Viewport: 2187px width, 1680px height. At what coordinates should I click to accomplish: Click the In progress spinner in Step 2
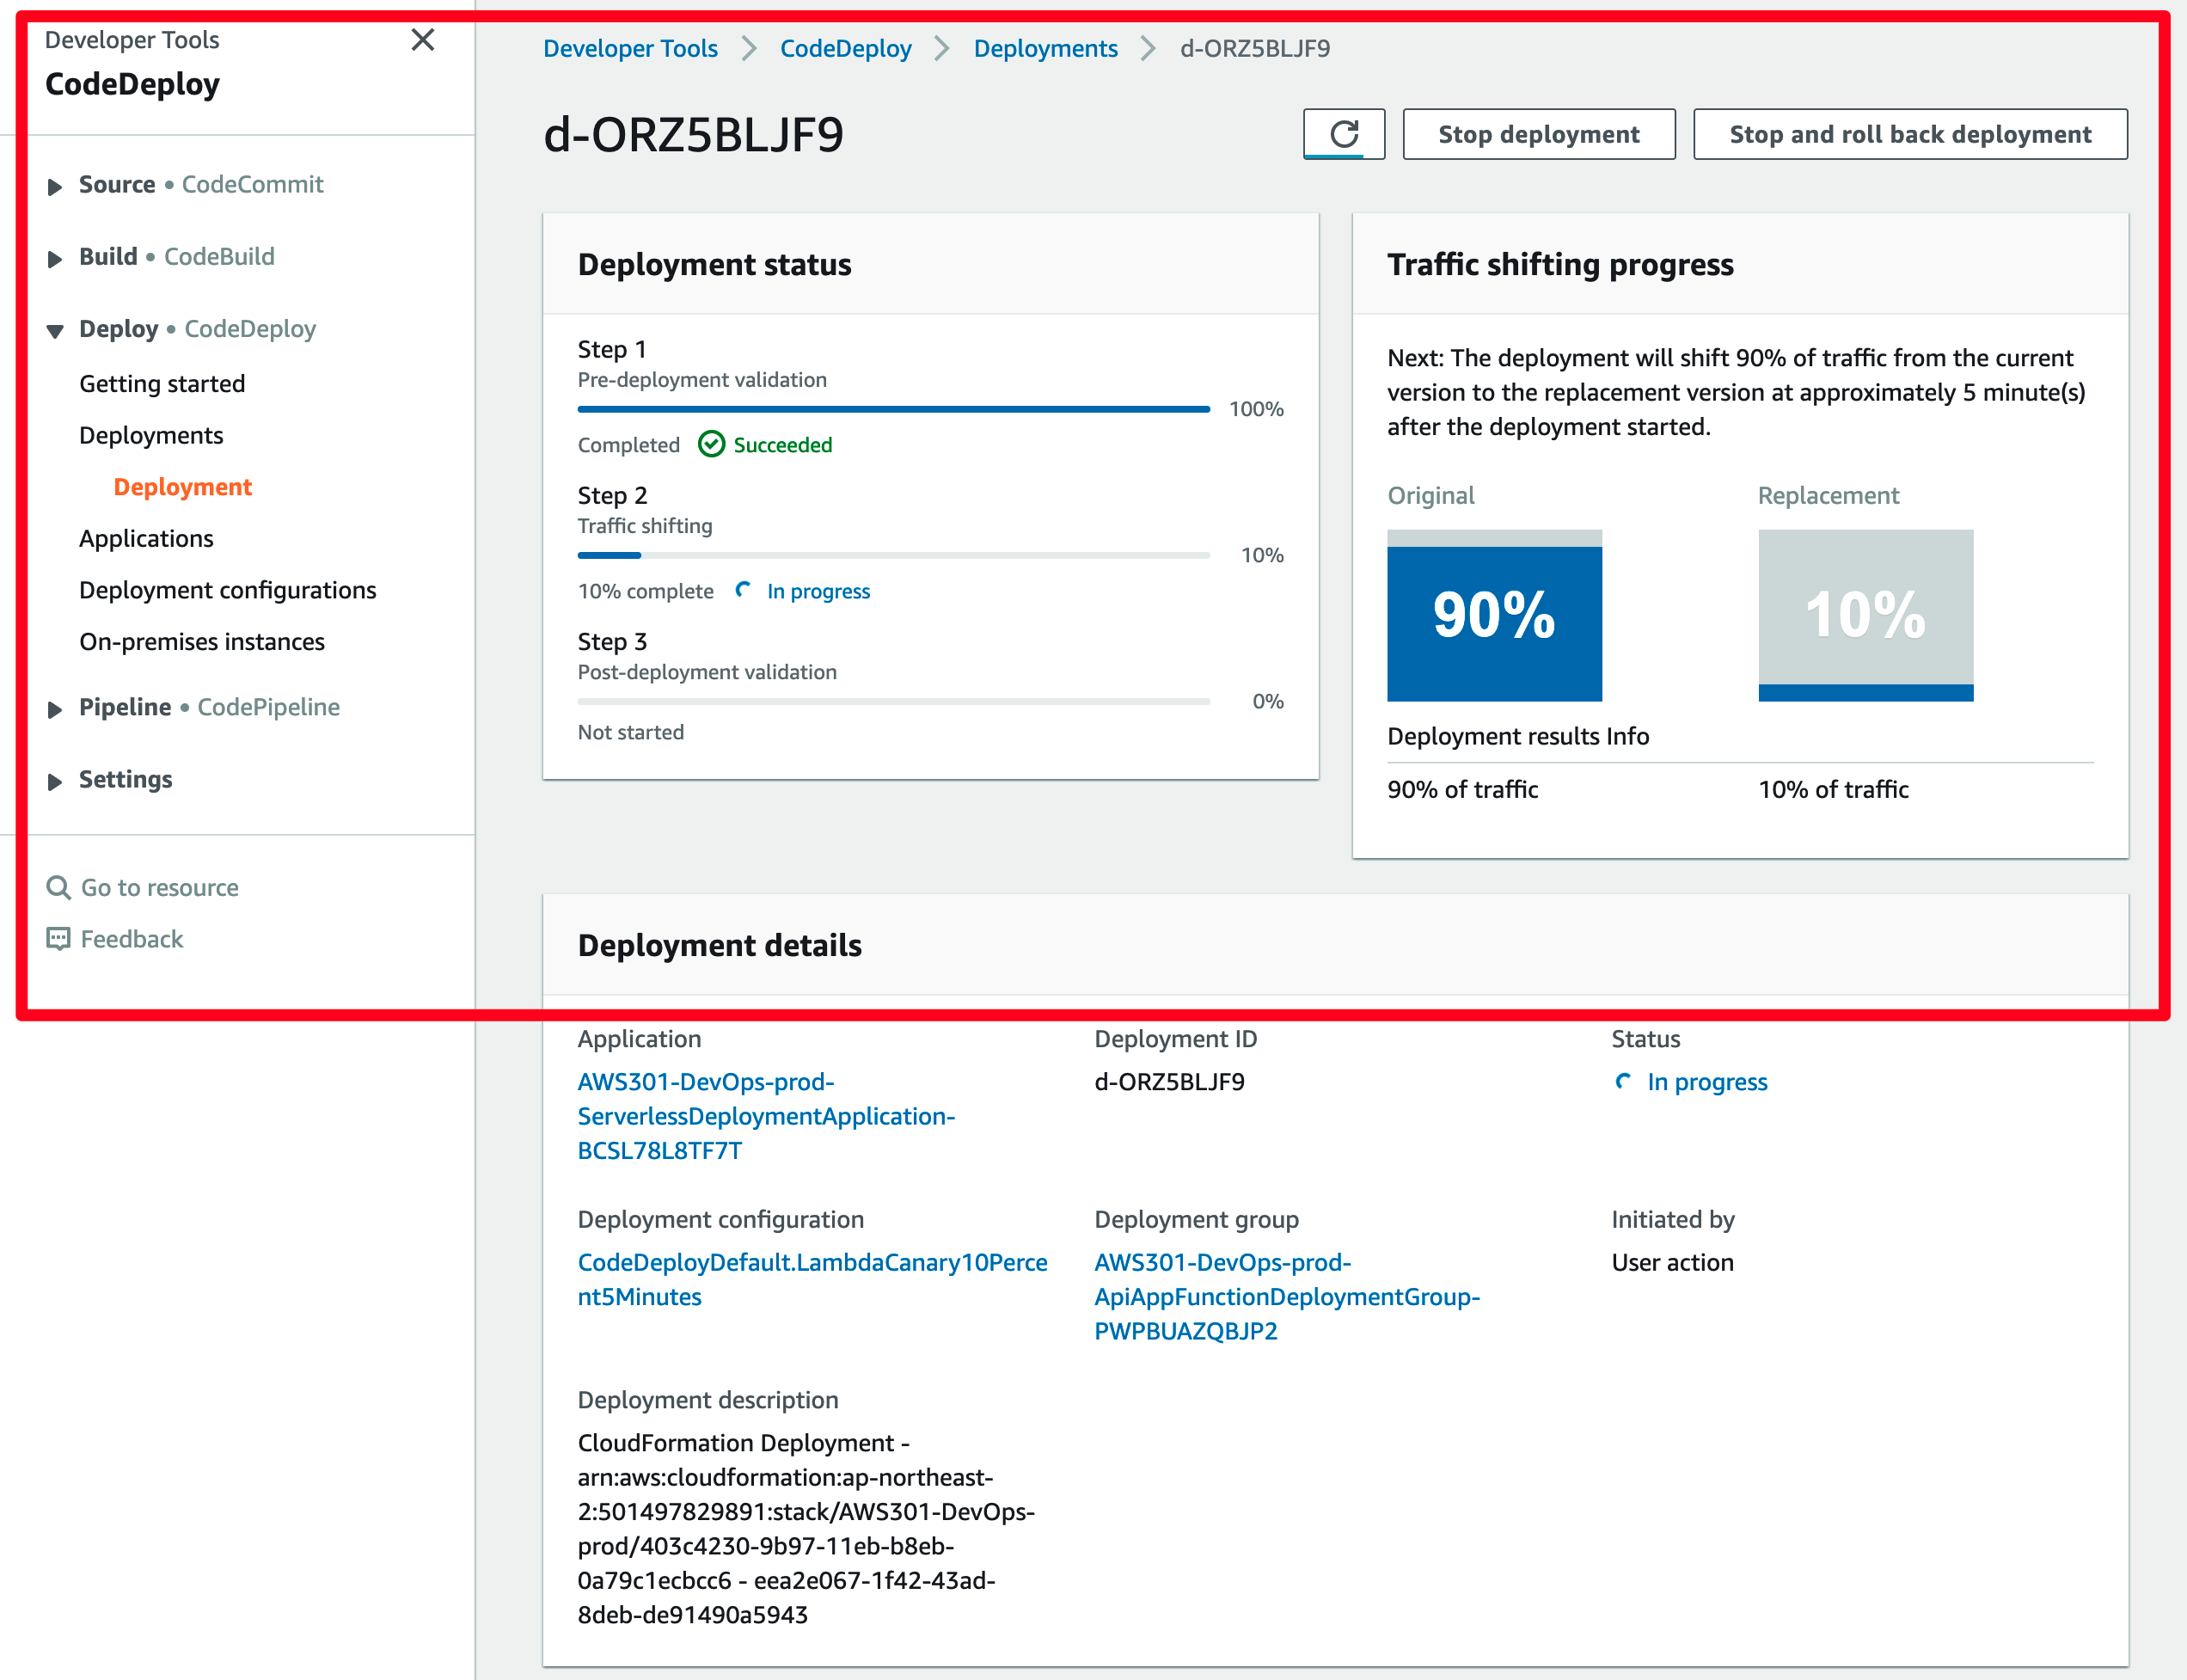click(743, 590)
